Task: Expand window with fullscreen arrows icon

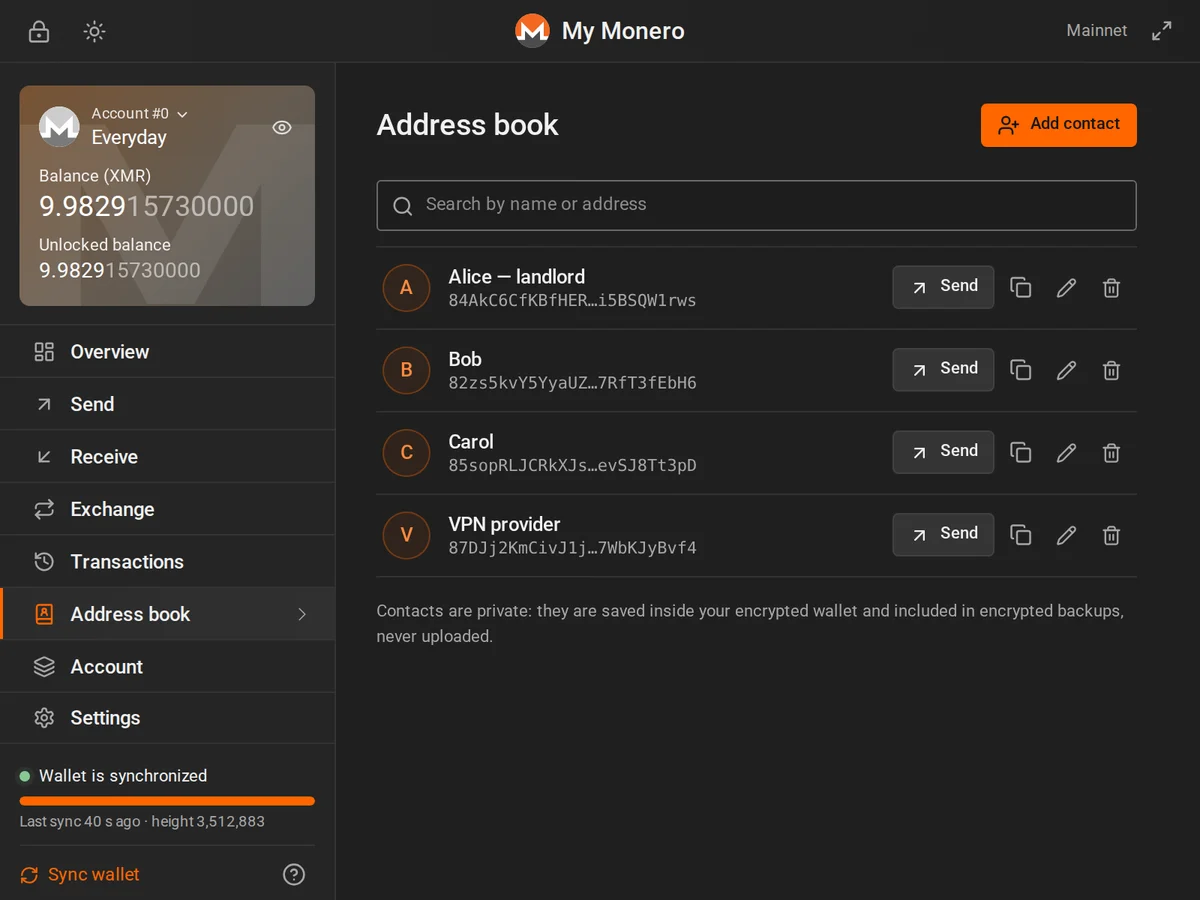Action: click(x=1161, y=31)
